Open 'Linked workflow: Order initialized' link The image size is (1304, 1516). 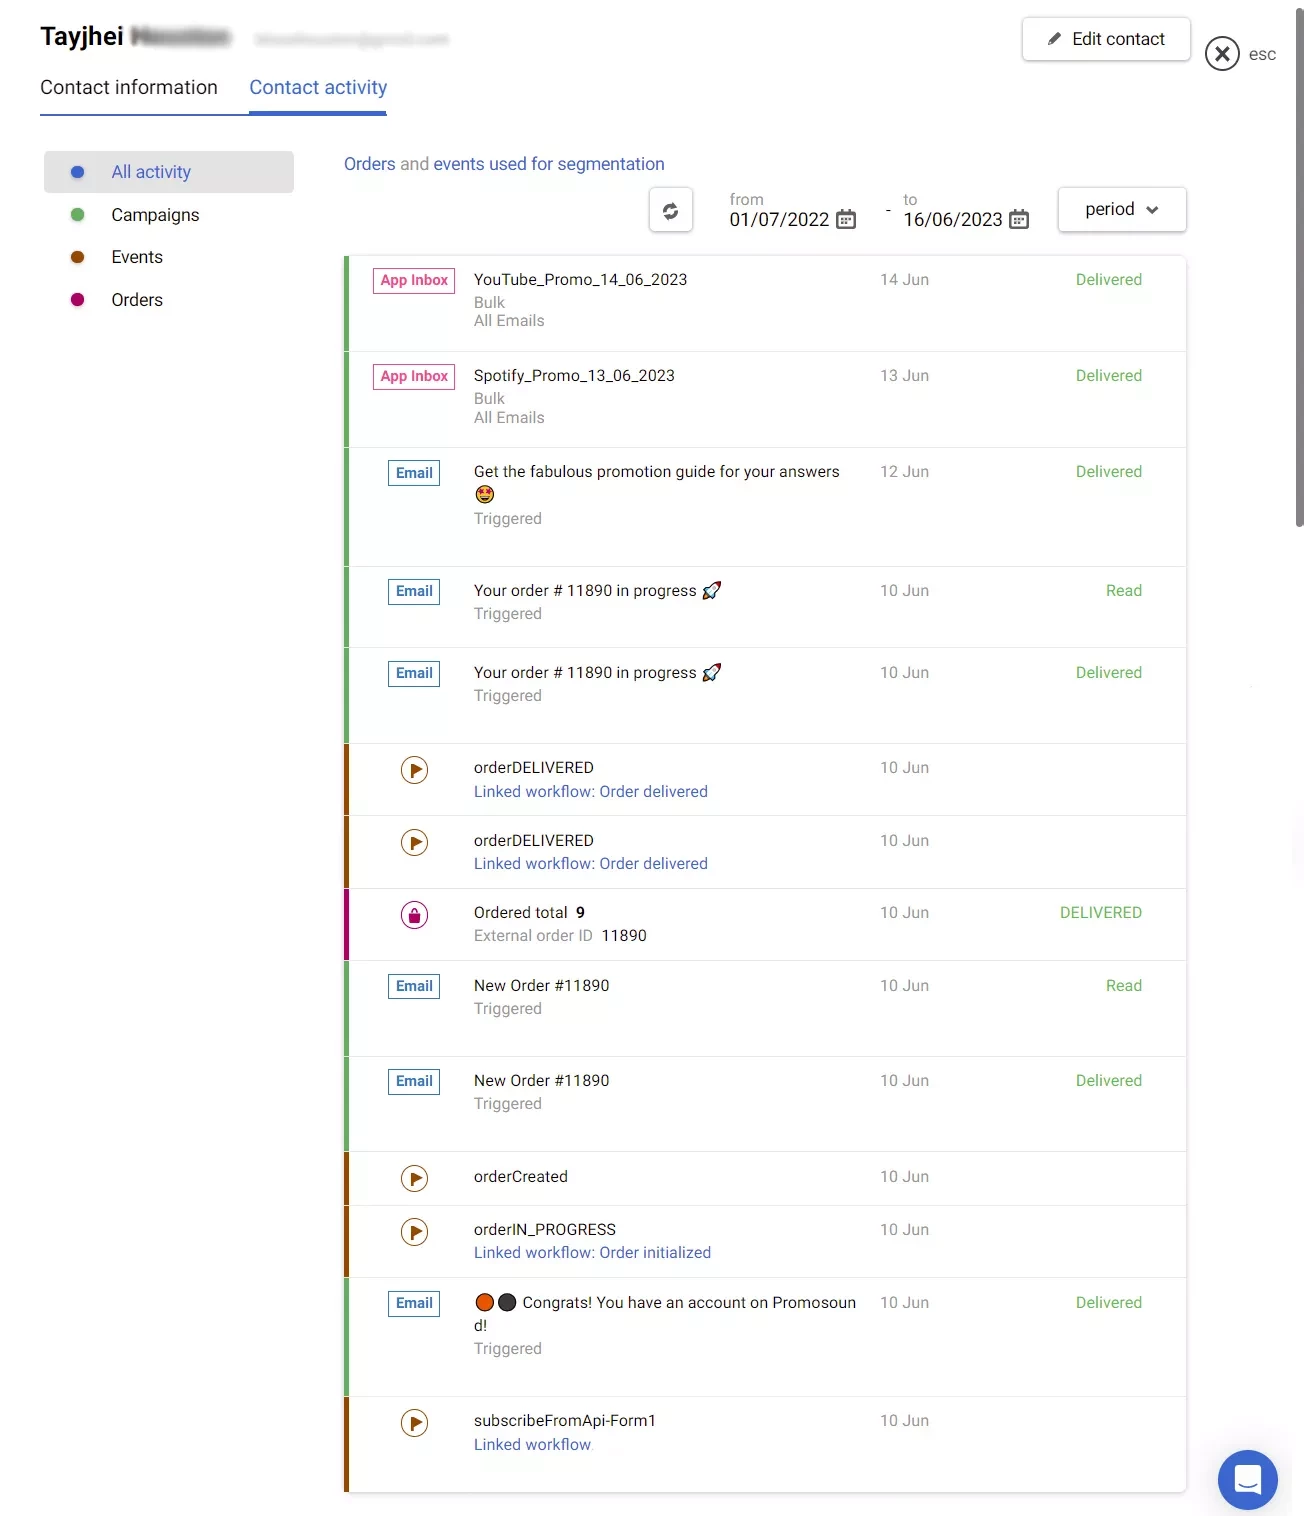coord(592,1253)
